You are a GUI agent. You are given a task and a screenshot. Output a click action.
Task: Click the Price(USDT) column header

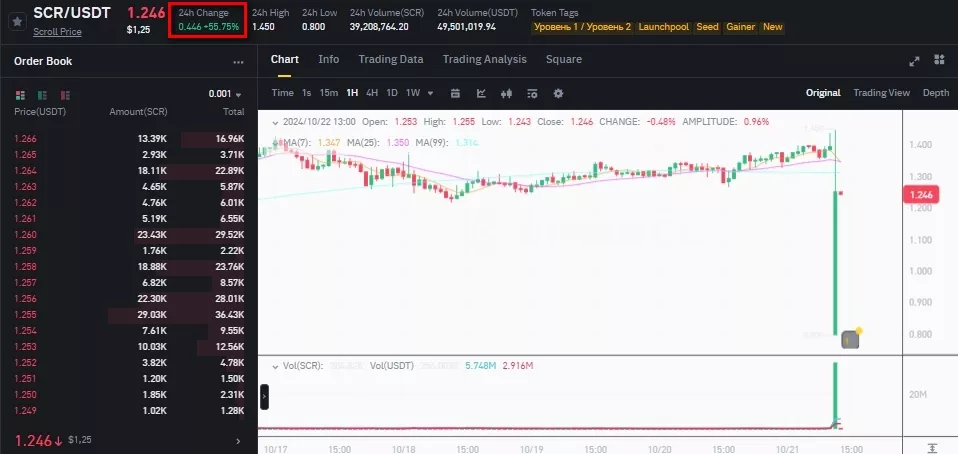coord(40,112)
